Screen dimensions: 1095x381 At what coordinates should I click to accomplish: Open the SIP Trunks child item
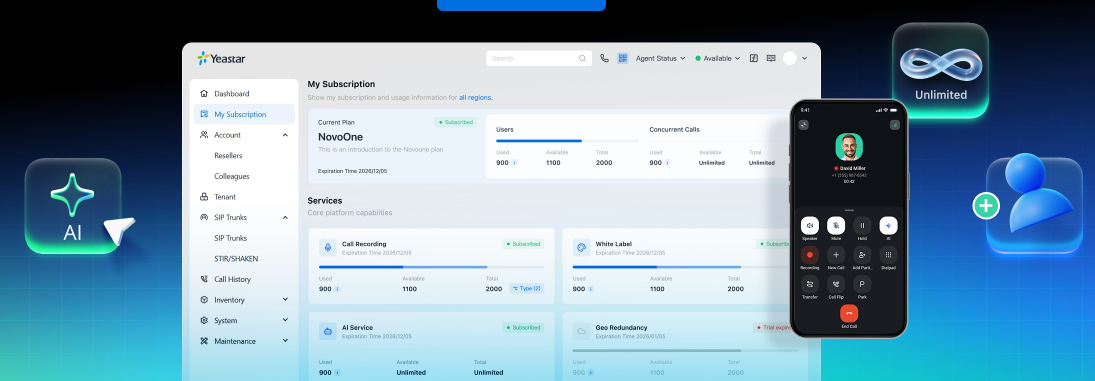230,238
